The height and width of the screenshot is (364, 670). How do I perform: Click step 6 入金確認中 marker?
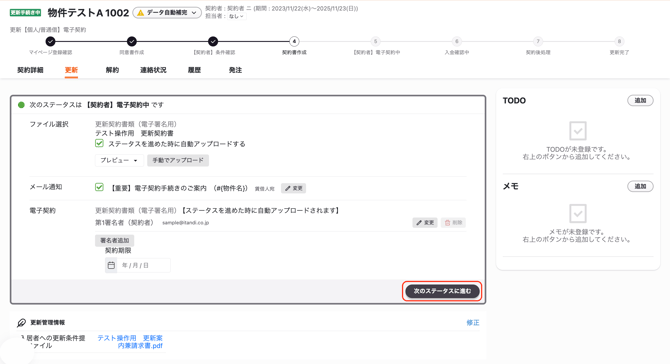point(456,41)
